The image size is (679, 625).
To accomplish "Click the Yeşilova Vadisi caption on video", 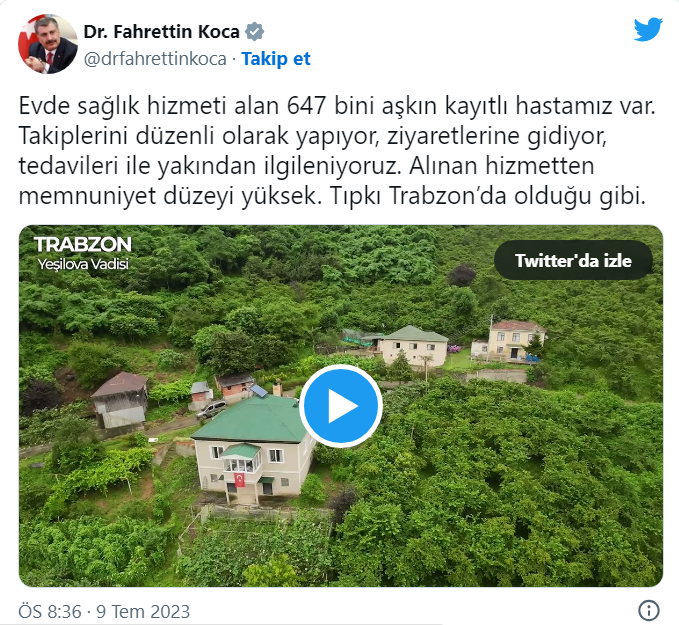I will (x=83, y=264).
